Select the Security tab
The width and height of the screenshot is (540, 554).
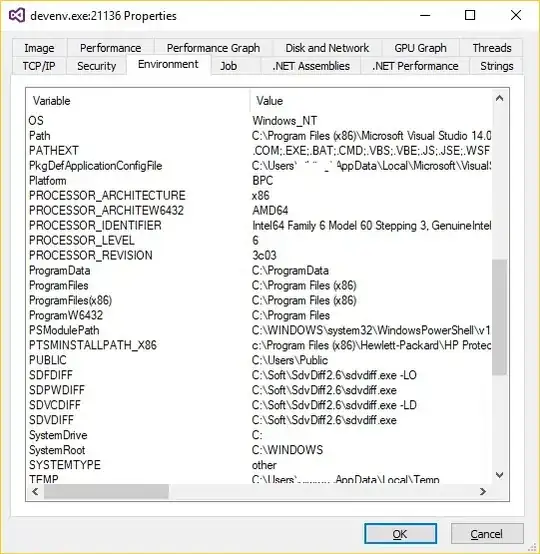(96, 66)
